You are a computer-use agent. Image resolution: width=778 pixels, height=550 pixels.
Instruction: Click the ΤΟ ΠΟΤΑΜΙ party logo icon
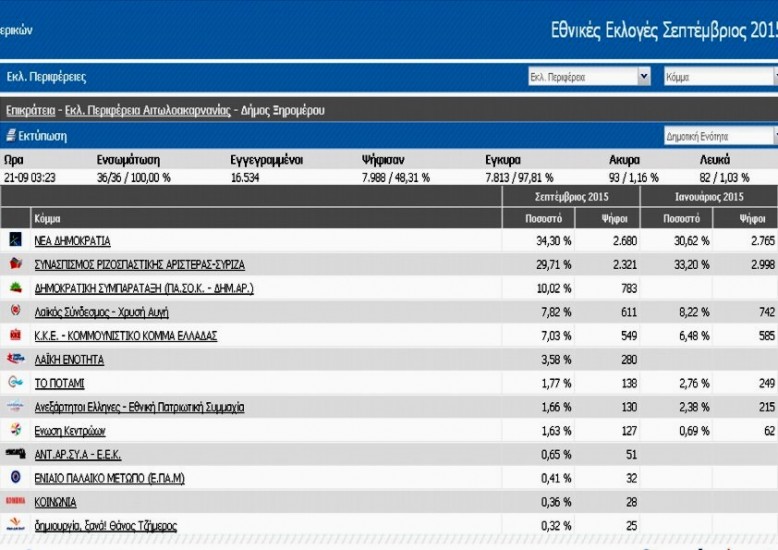(15, 382)
